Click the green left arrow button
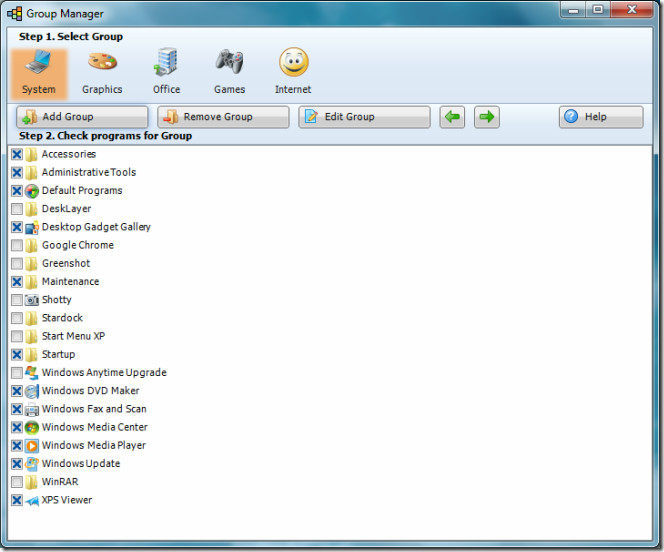Image resolution: width=664 pixels, height=552 pixels. pyautogui.click(x=452, y=117)
